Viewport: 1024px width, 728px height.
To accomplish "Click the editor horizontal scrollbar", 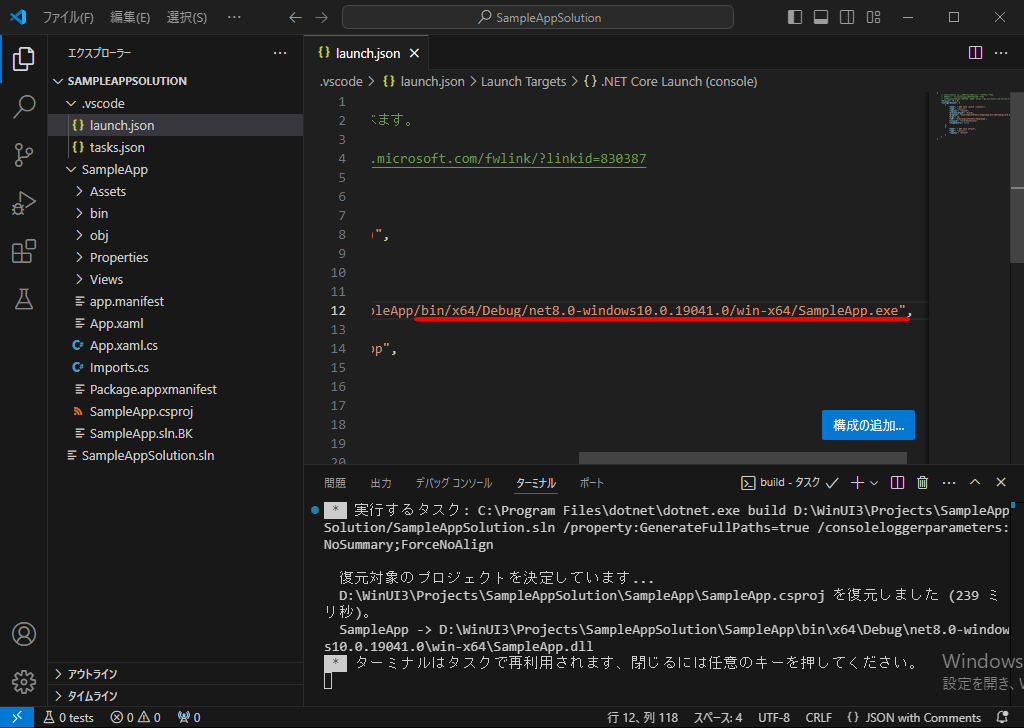I will (x=743, y=458).
